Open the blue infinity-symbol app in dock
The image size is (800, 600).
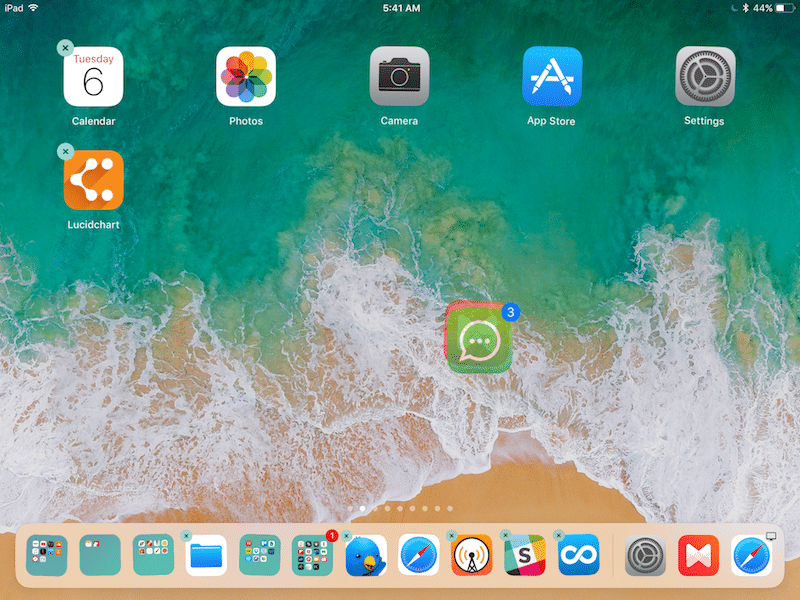[578, 555]
